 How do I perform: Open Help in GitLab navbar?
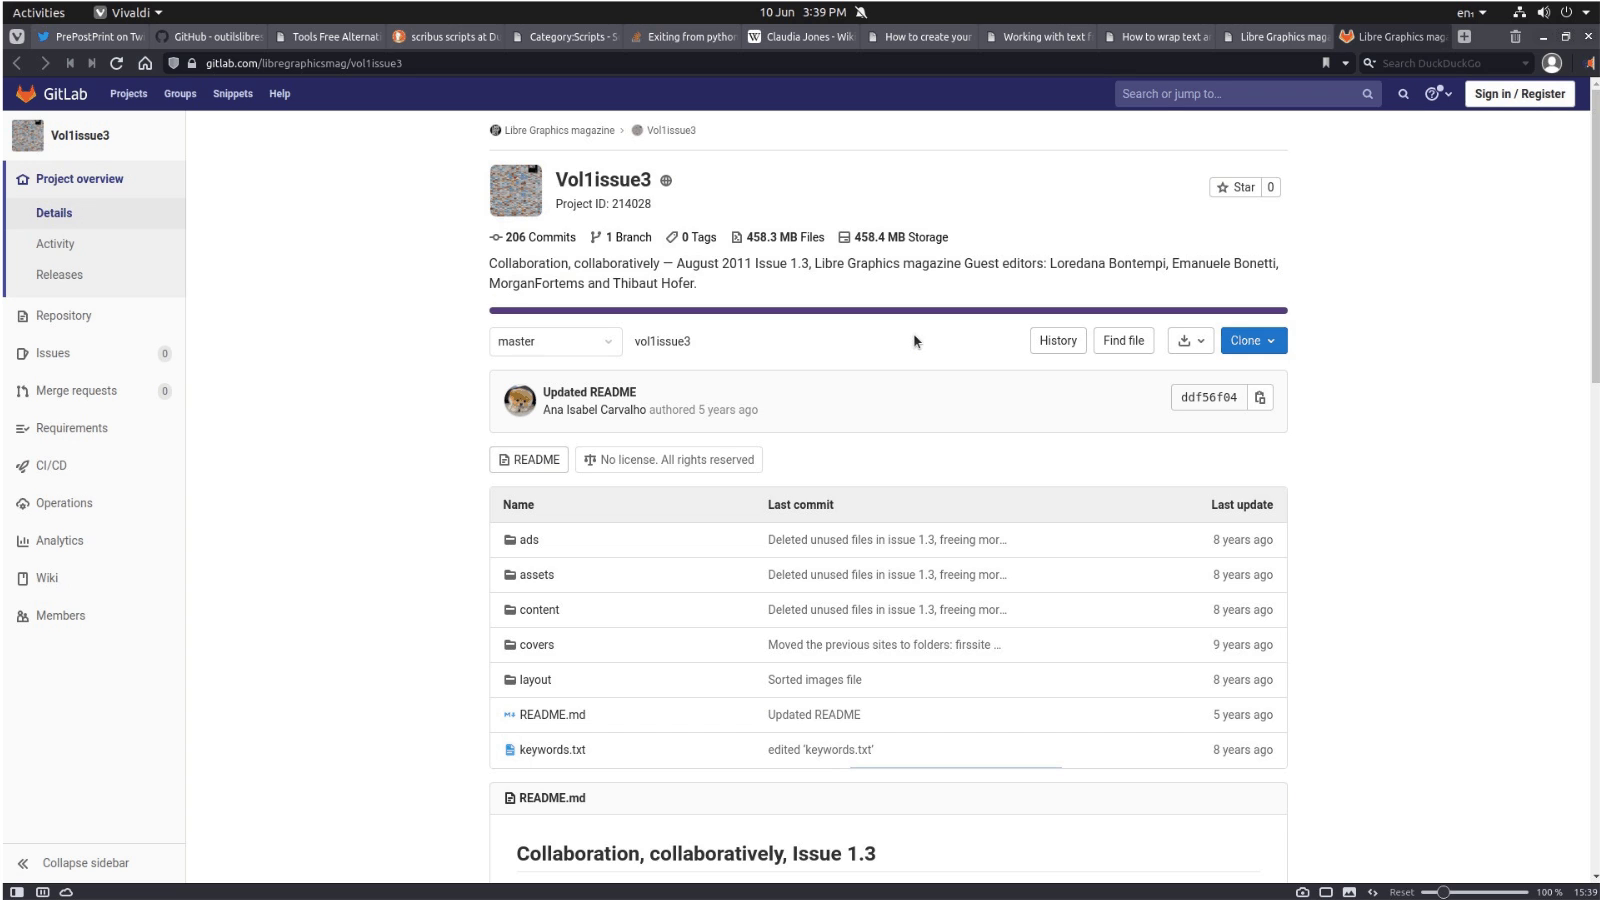[279, 94]
